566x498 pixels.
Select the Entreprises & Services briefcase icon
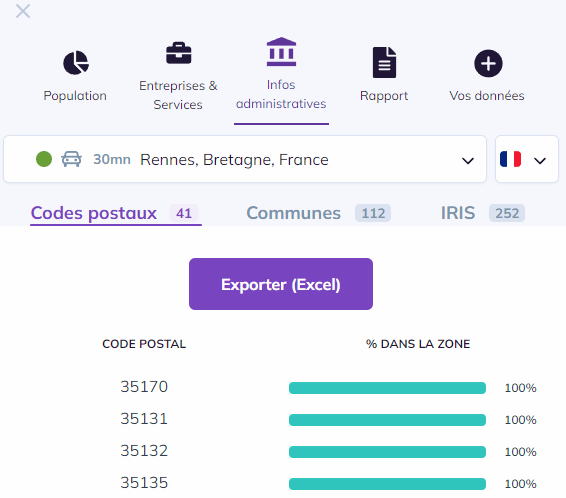pos(179,53)
